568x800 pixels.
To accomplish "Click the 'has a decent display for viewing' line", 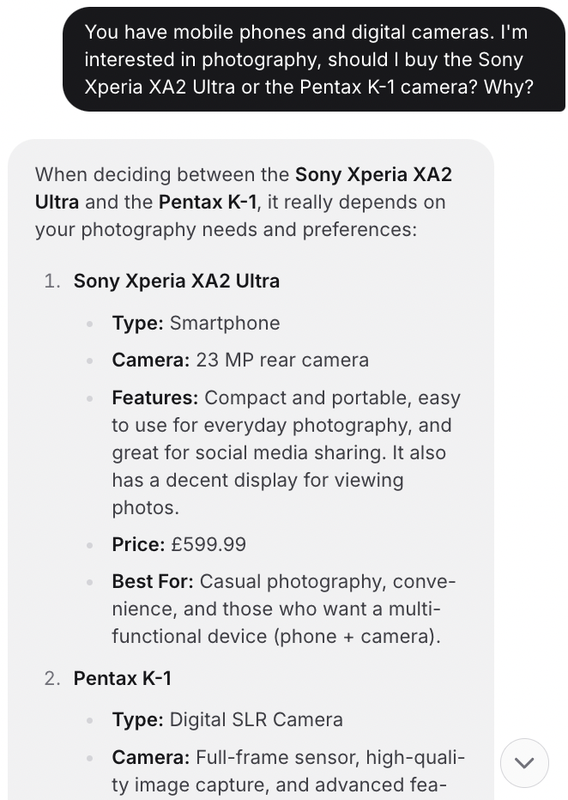I will 258,481.
